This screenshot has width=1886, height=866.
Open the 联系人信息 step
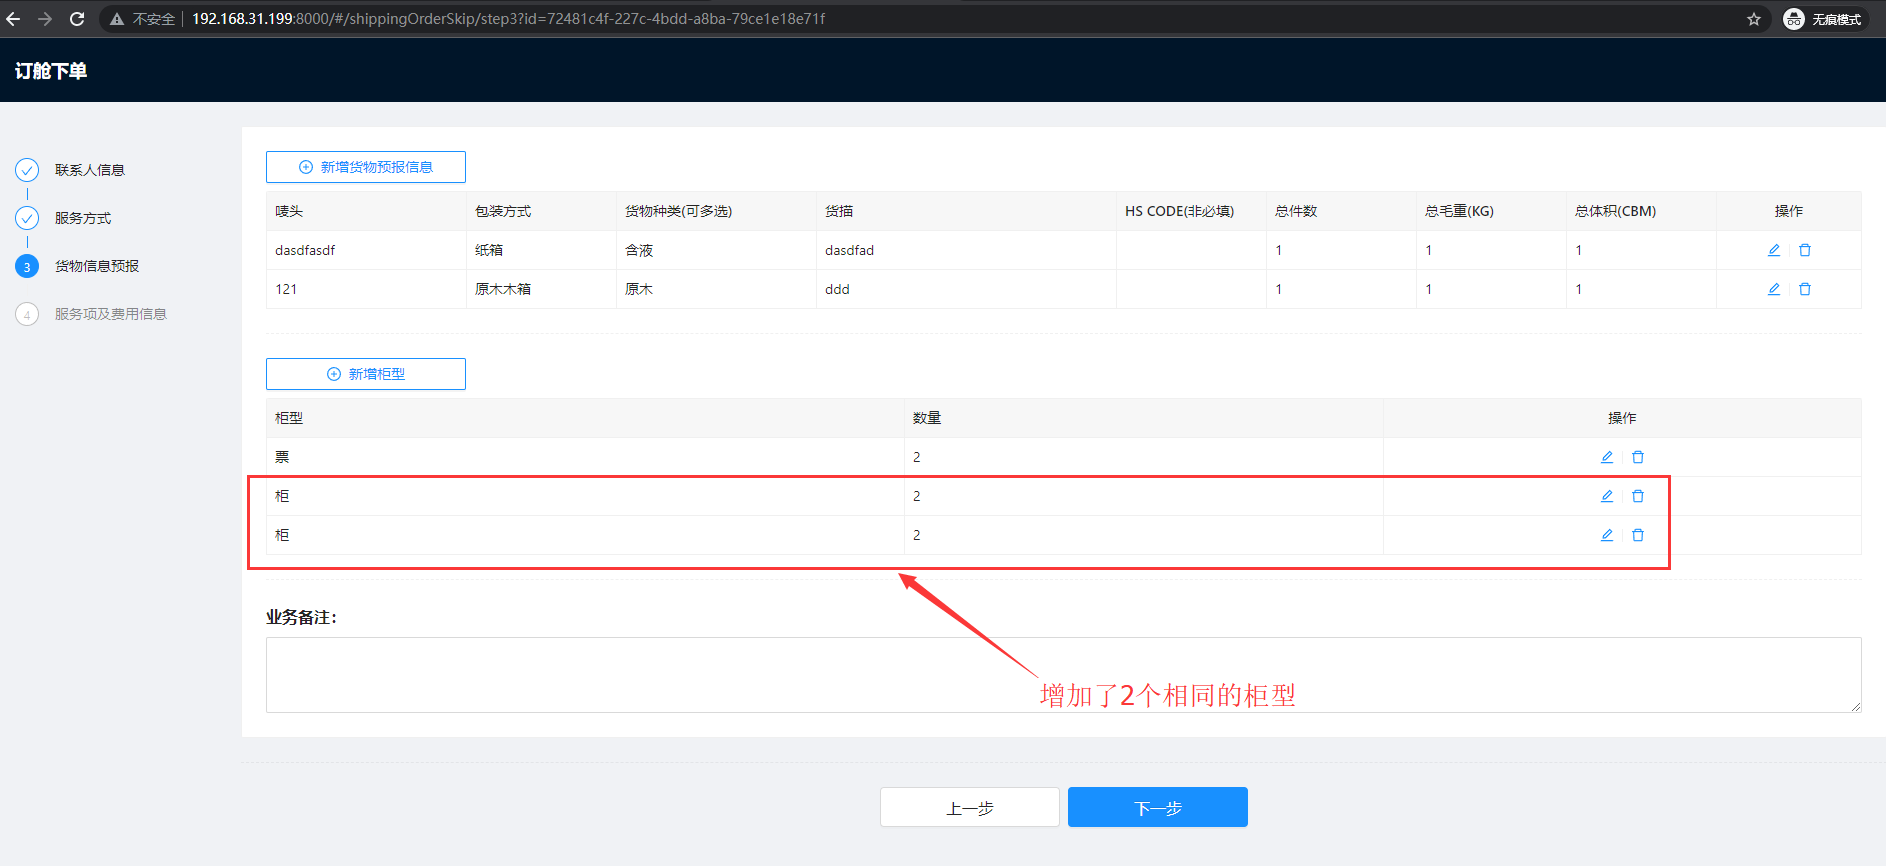(89, 170)
